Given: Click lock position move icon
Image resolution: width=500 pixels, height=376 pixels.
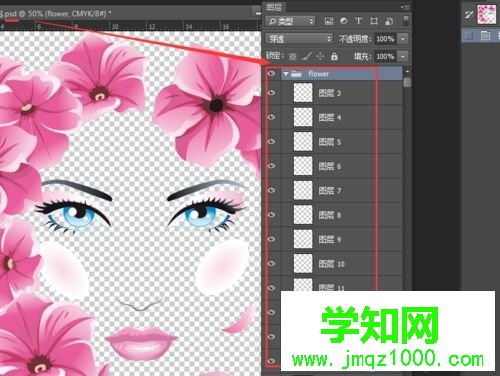Looking at the screenshot, I should click(x=320, y=56).
